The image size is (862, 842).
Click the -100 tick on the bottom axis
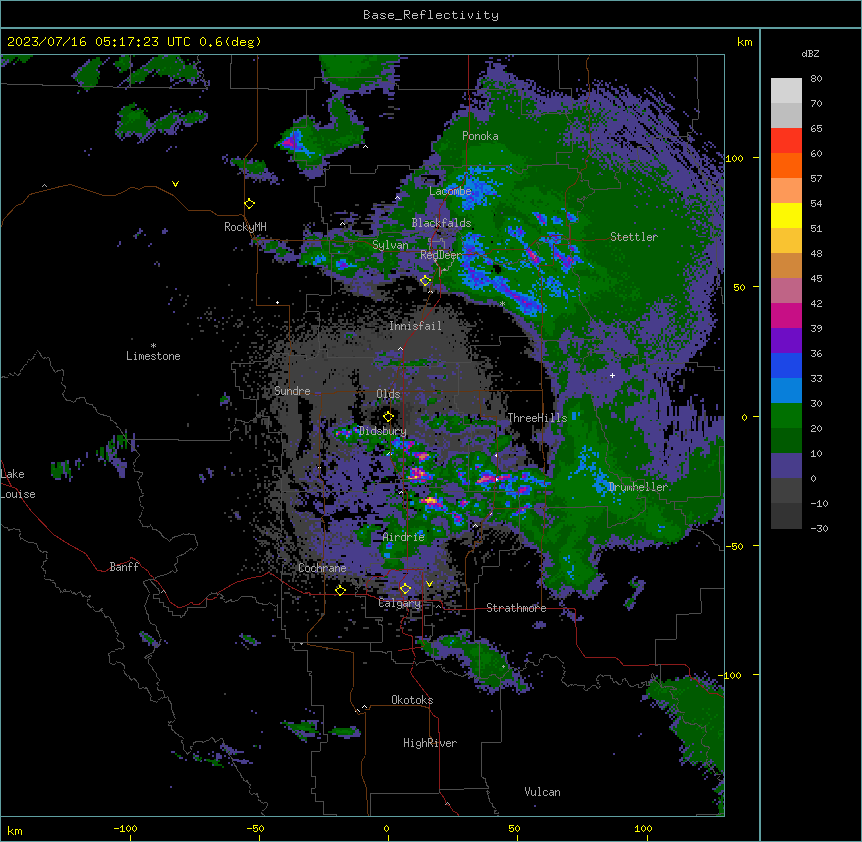click(x=125, y=828)
